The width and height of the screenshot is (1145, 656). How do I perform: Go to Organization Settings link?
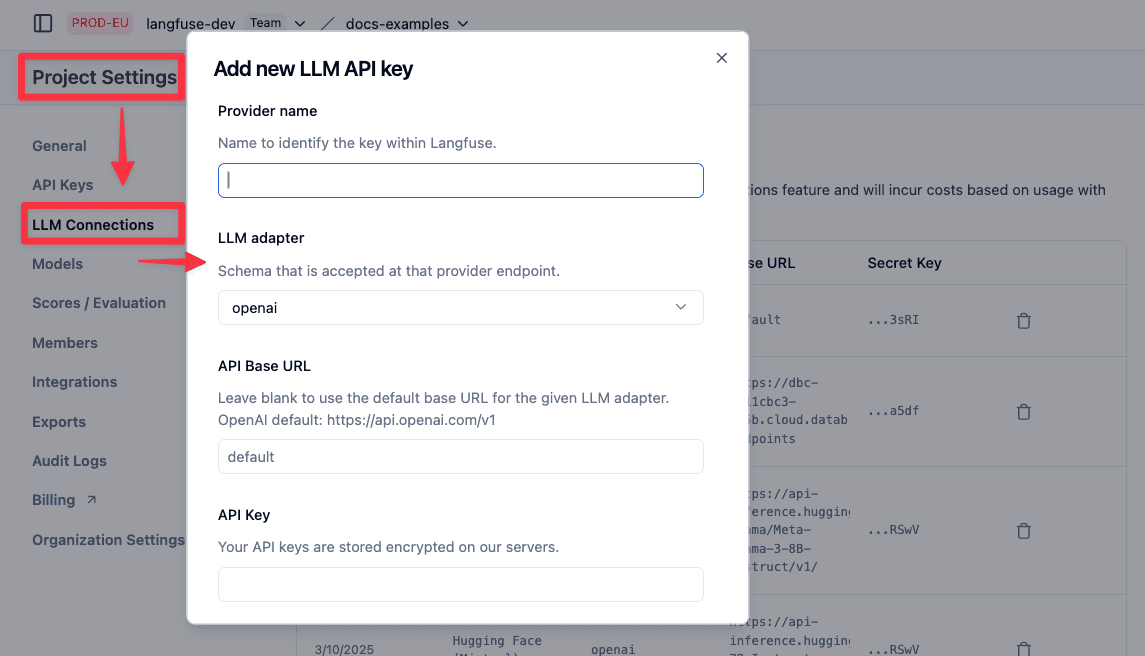point(108,540)
